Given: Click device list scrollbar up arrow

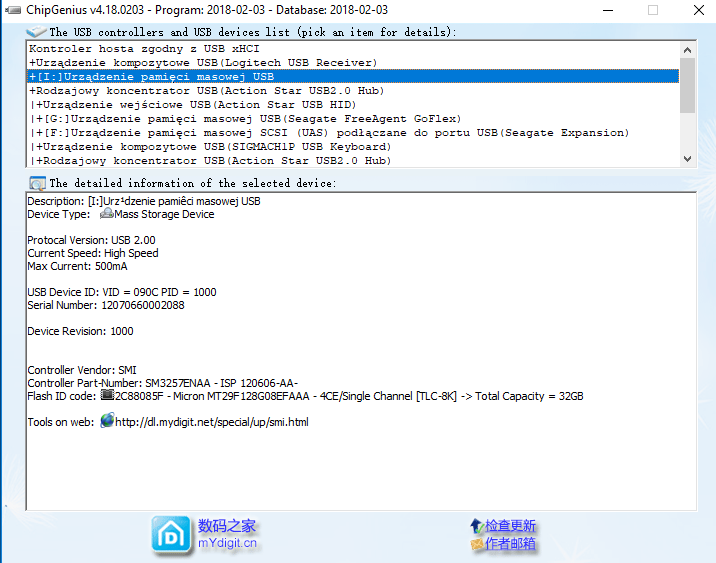Looking at the screenshot, I should [687, 50].
